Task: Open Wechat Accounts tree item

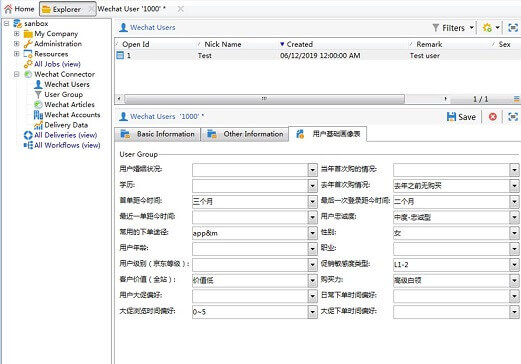Action: (x=72, y=115)
